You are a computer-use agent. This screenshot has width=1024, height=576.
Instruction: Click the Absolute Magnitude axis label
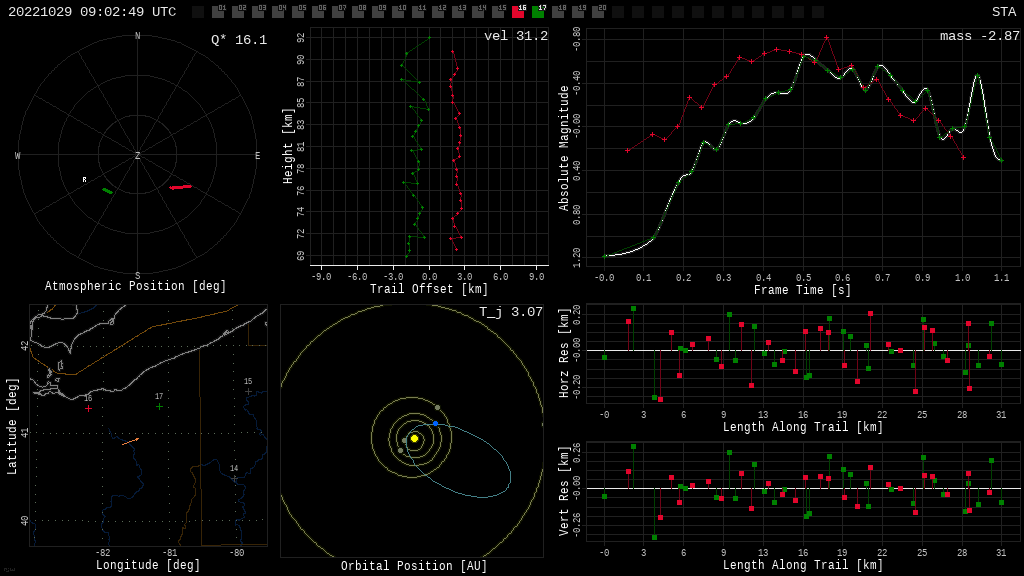564,148
